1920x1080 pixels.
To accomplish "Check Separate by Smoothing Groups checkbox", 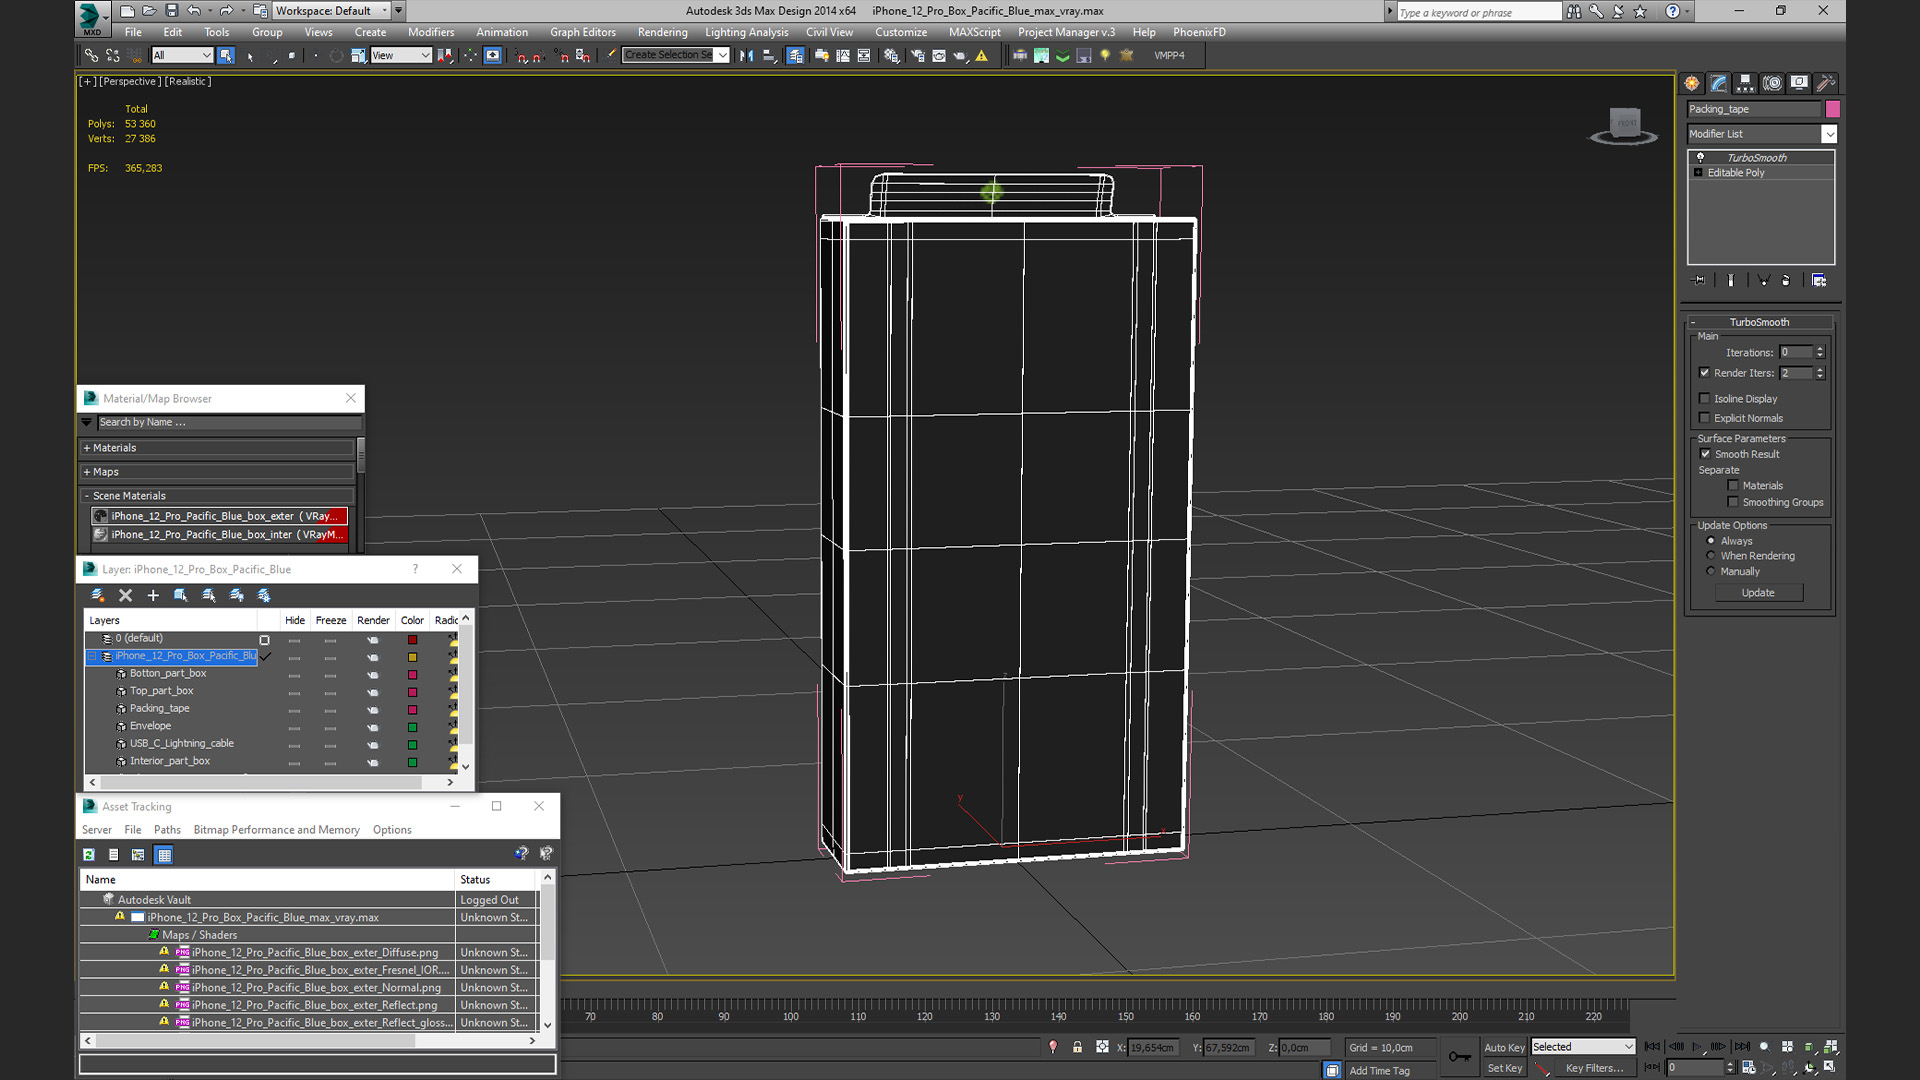I will tap(1733, 502).
